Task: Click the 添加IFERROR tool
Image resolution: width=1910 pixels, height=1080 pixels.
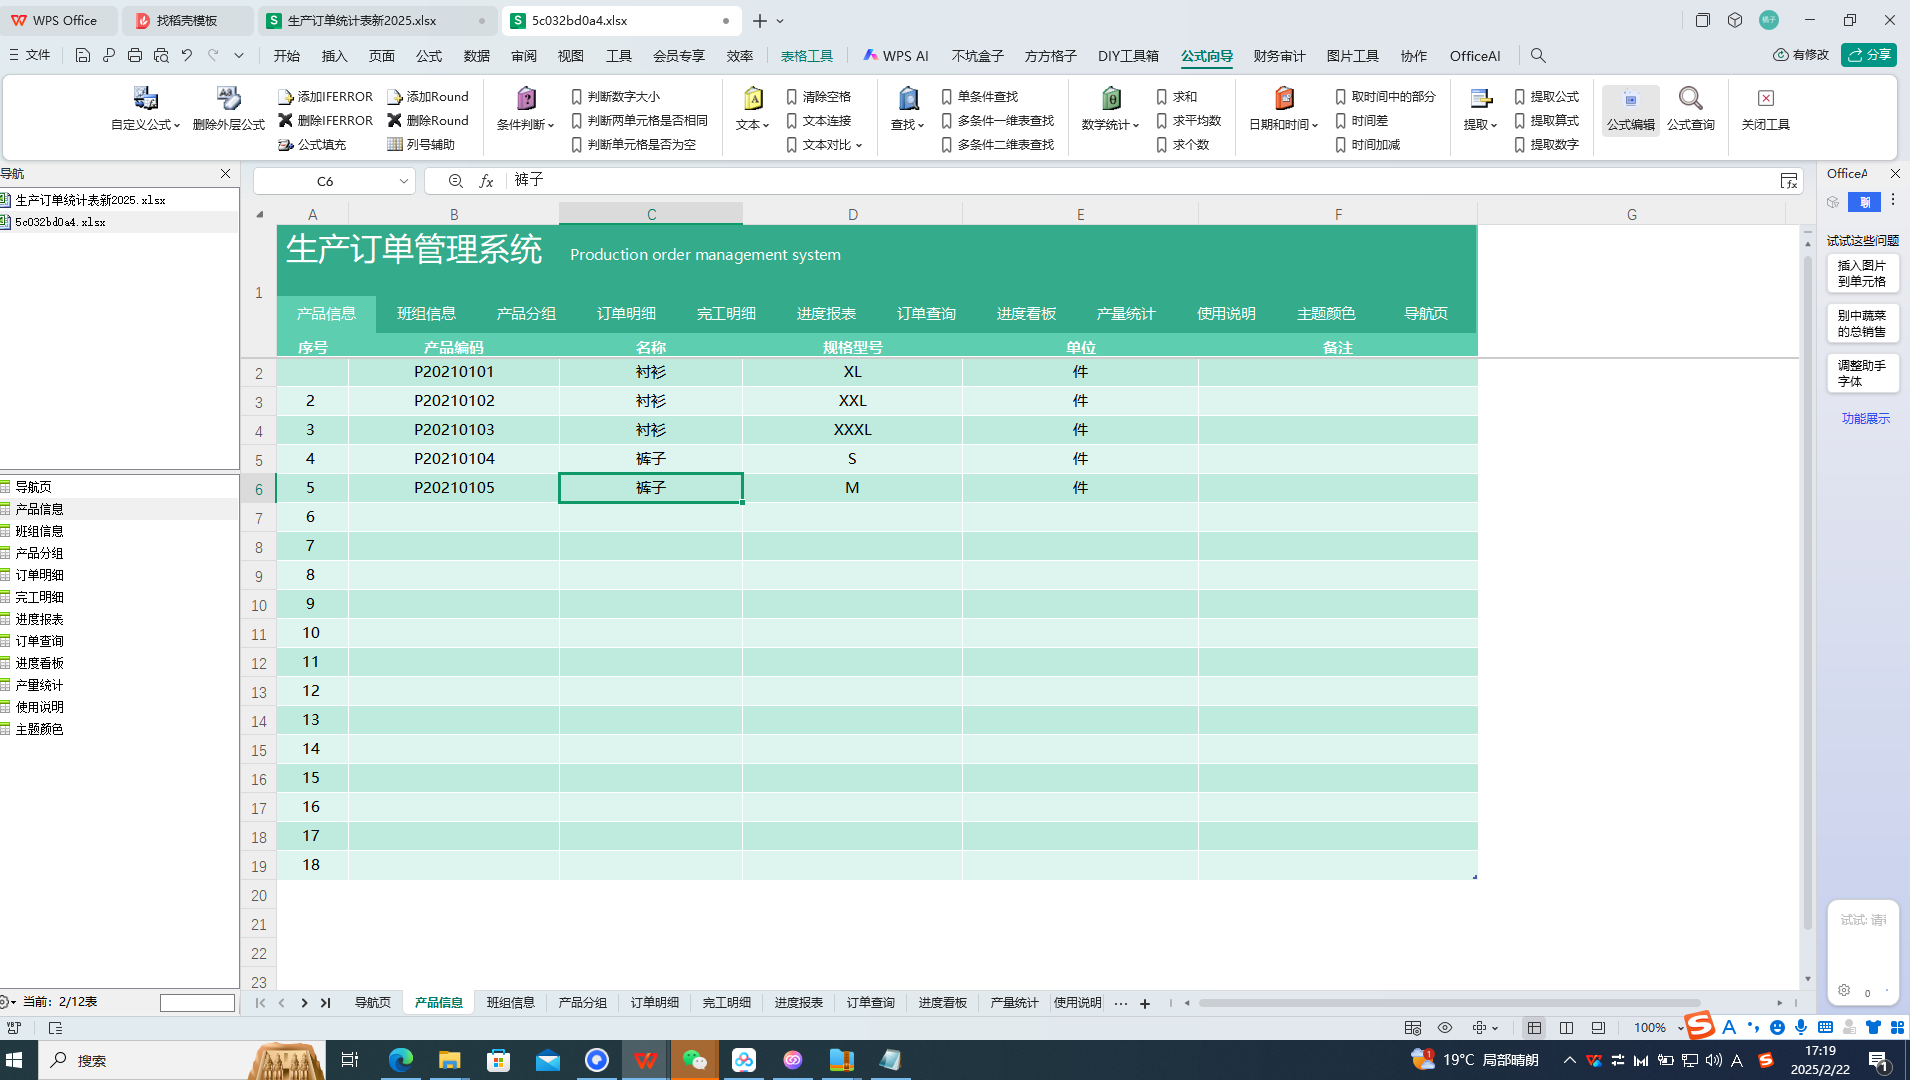Action: 325,96
